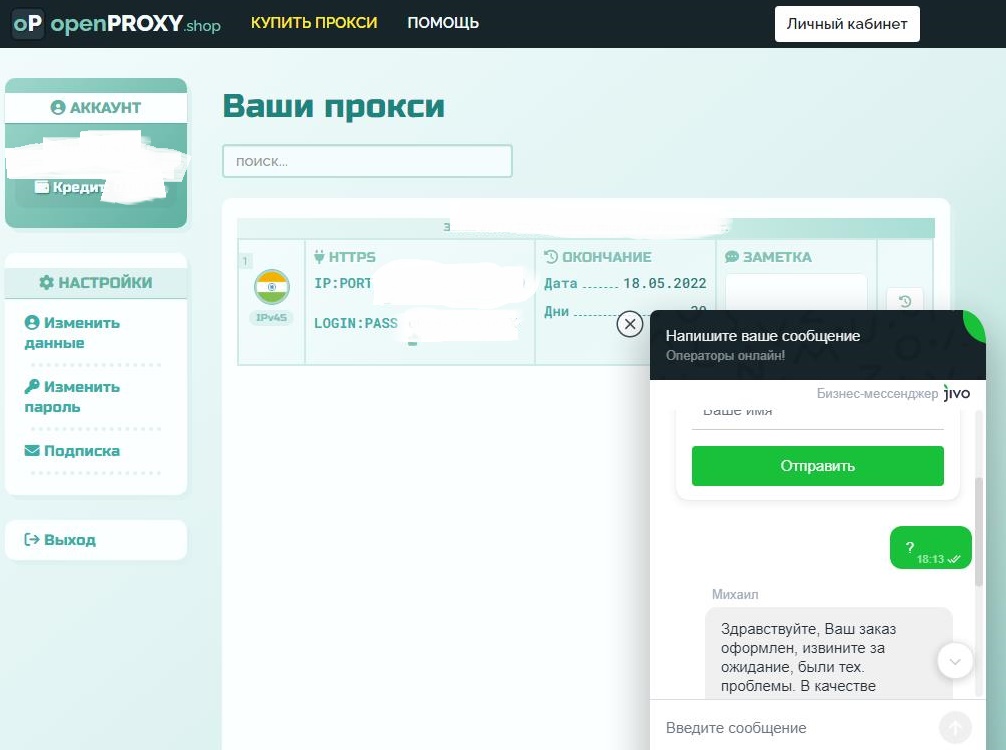The image size is (1006, 750).
Task: Open Изменить данные link
Action: pos(72,332)
